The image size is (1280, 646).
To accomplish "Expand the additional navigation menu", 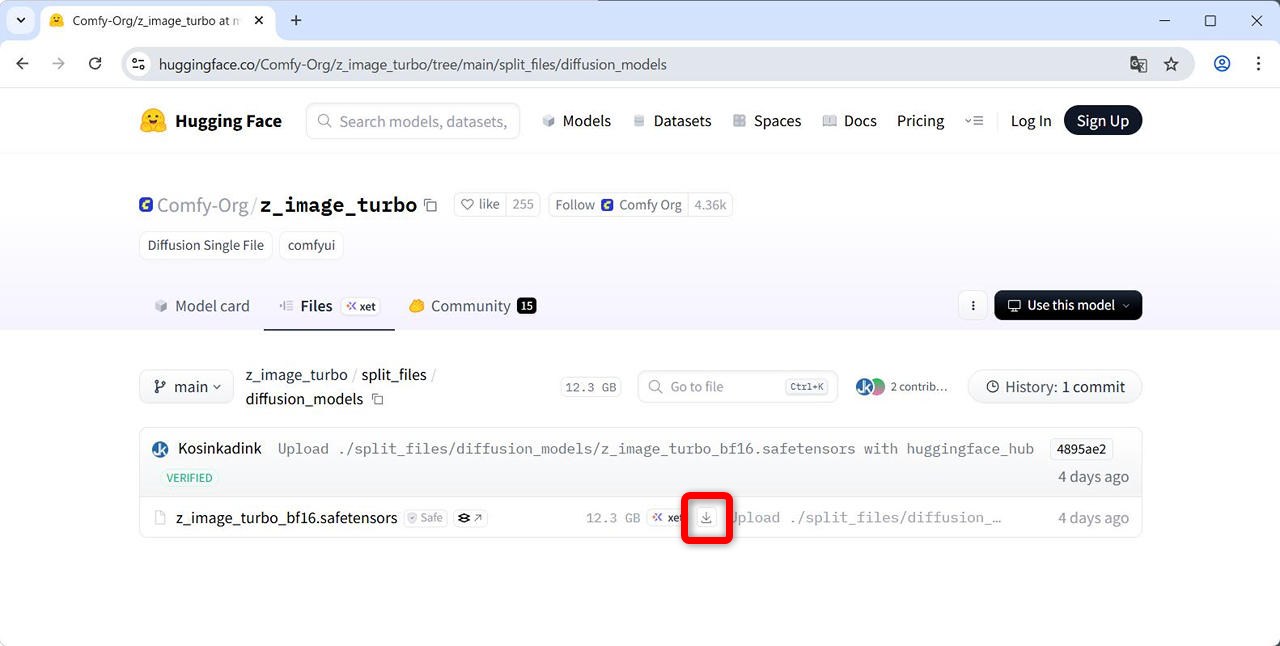I will tap(974, 121).
